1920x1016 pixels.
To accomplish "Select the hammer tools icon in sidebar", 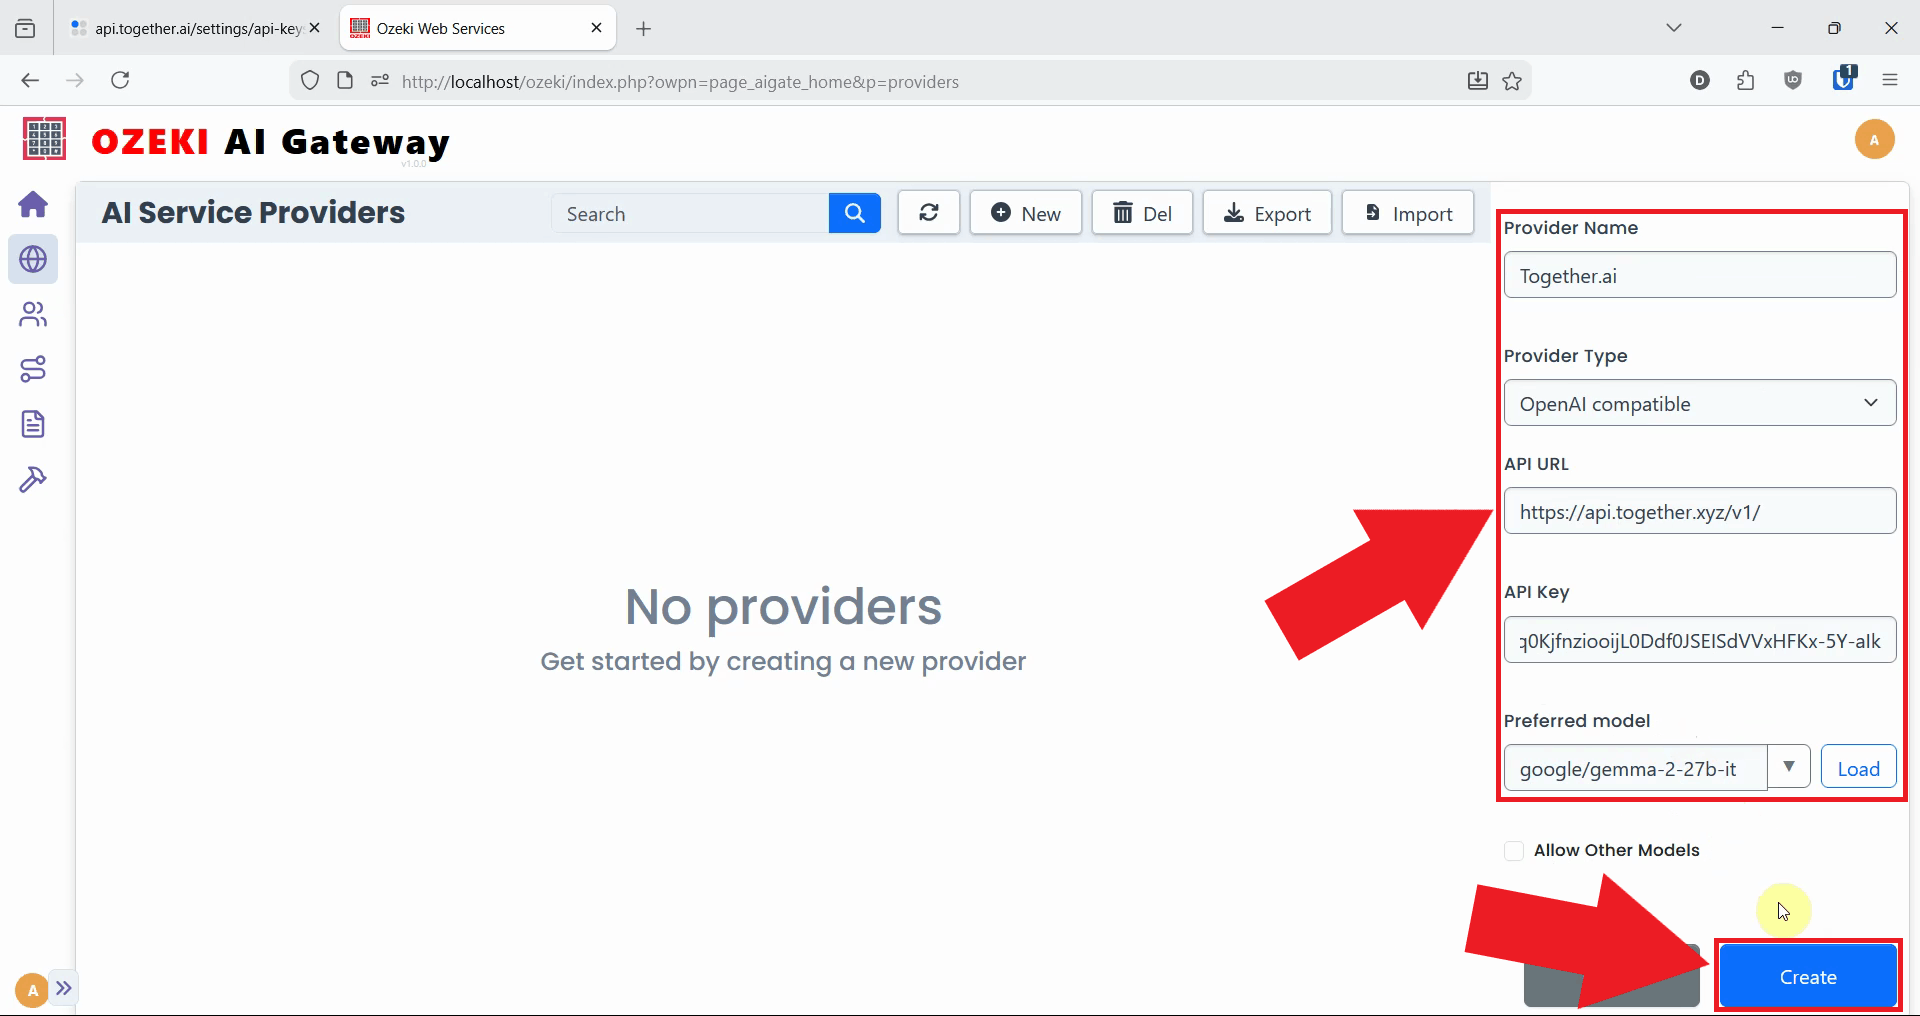I will pos(34,480).
